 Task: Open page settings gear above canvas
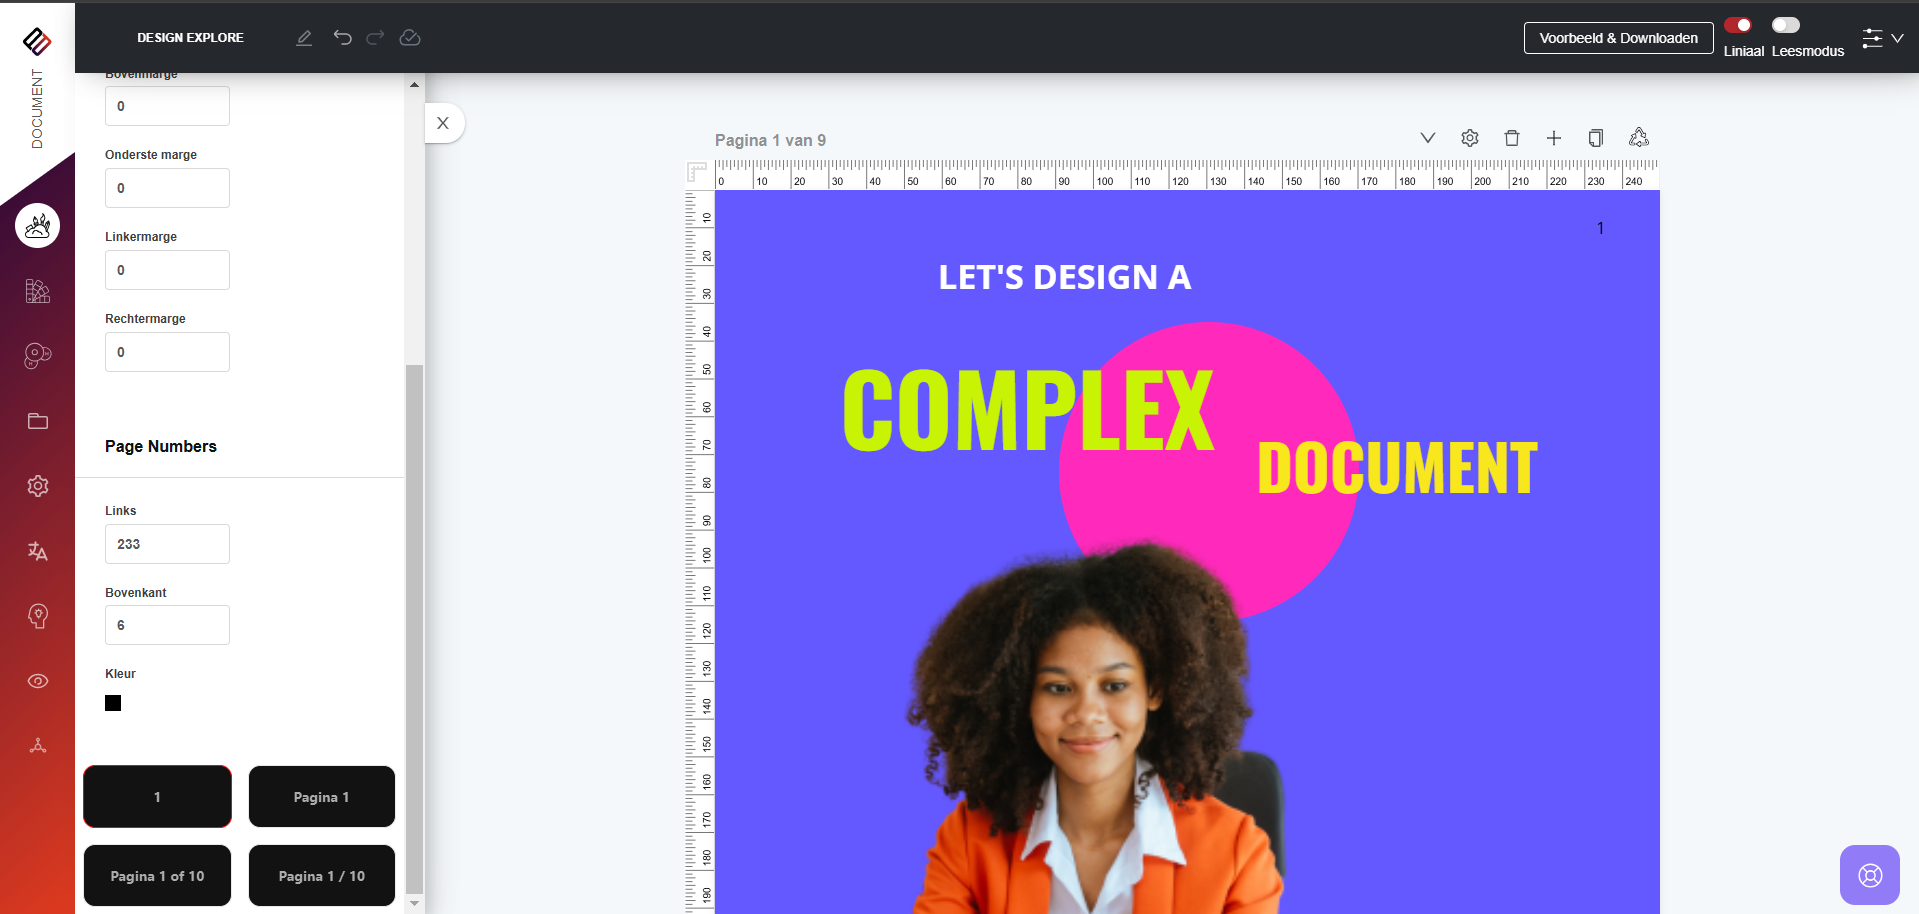pos(1470,138)
